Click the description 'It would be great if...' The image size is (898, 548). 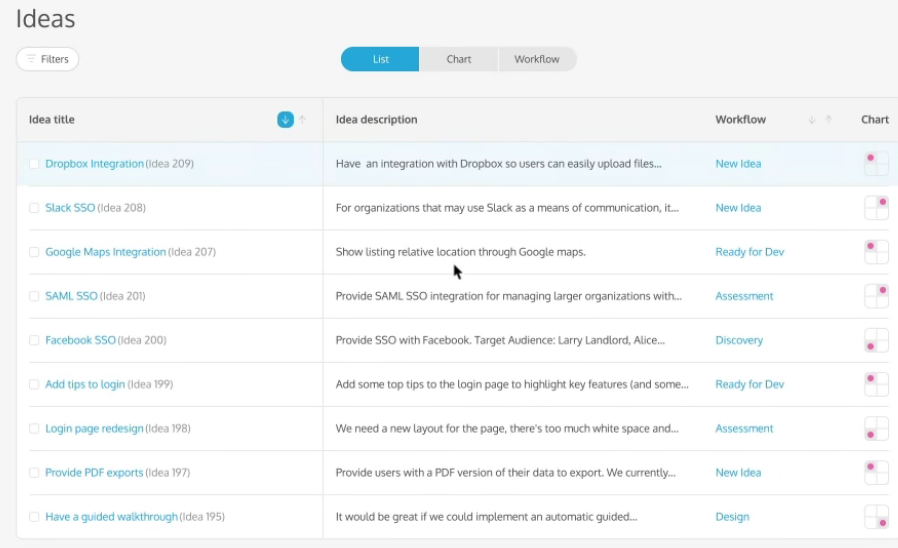(x=486, y=517)
